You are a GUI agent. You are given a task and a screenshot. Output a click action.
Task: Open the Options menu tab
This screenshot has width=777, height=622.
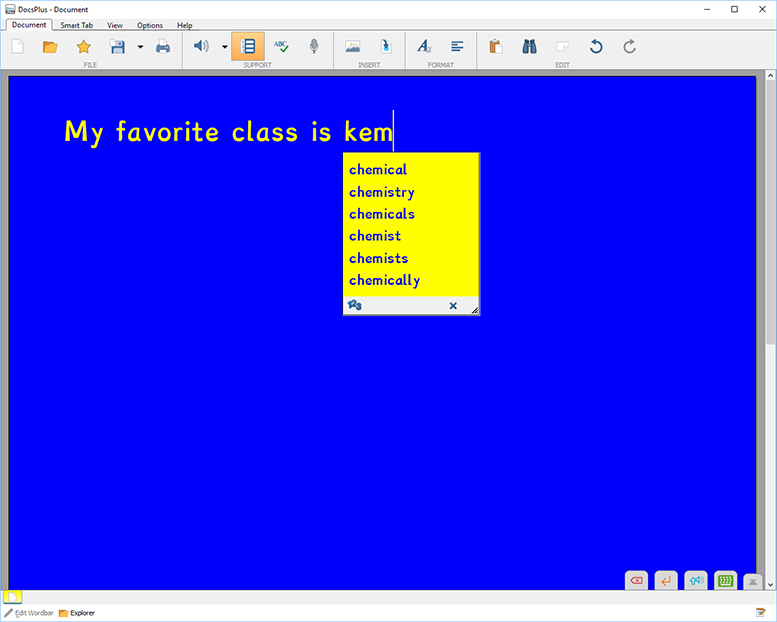point(150,25)
